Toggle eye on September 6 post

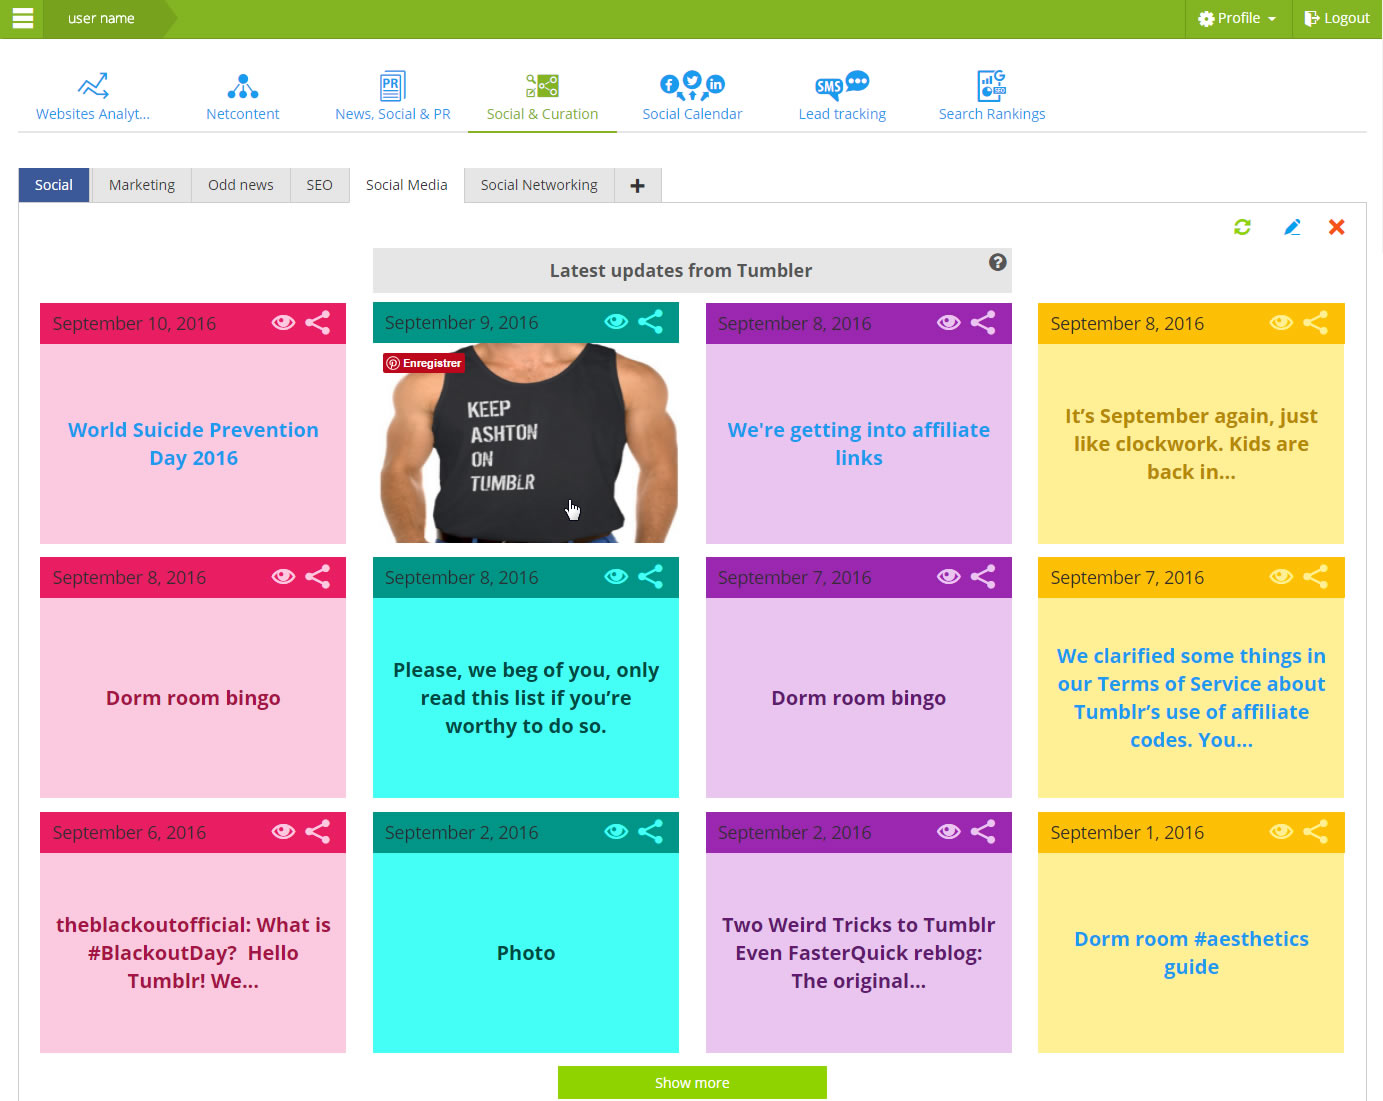(284, 832)
